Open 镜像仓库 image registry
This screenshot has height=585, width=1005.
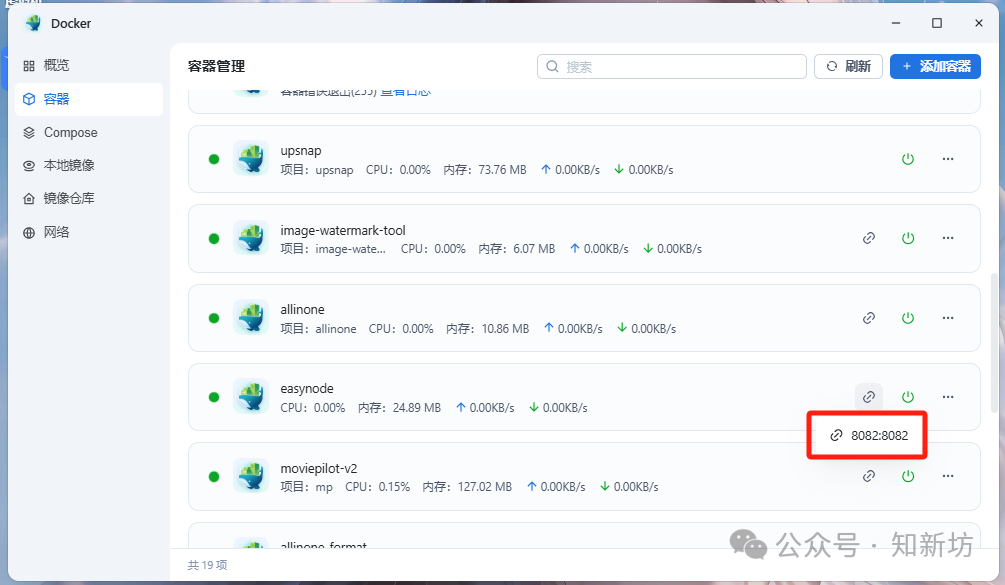(88, 199)
